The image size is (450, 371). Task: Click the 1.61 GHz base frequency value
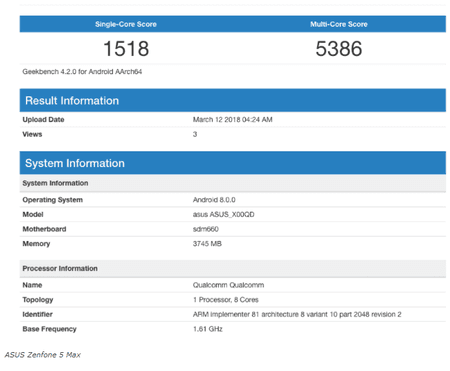coord(208,329)
